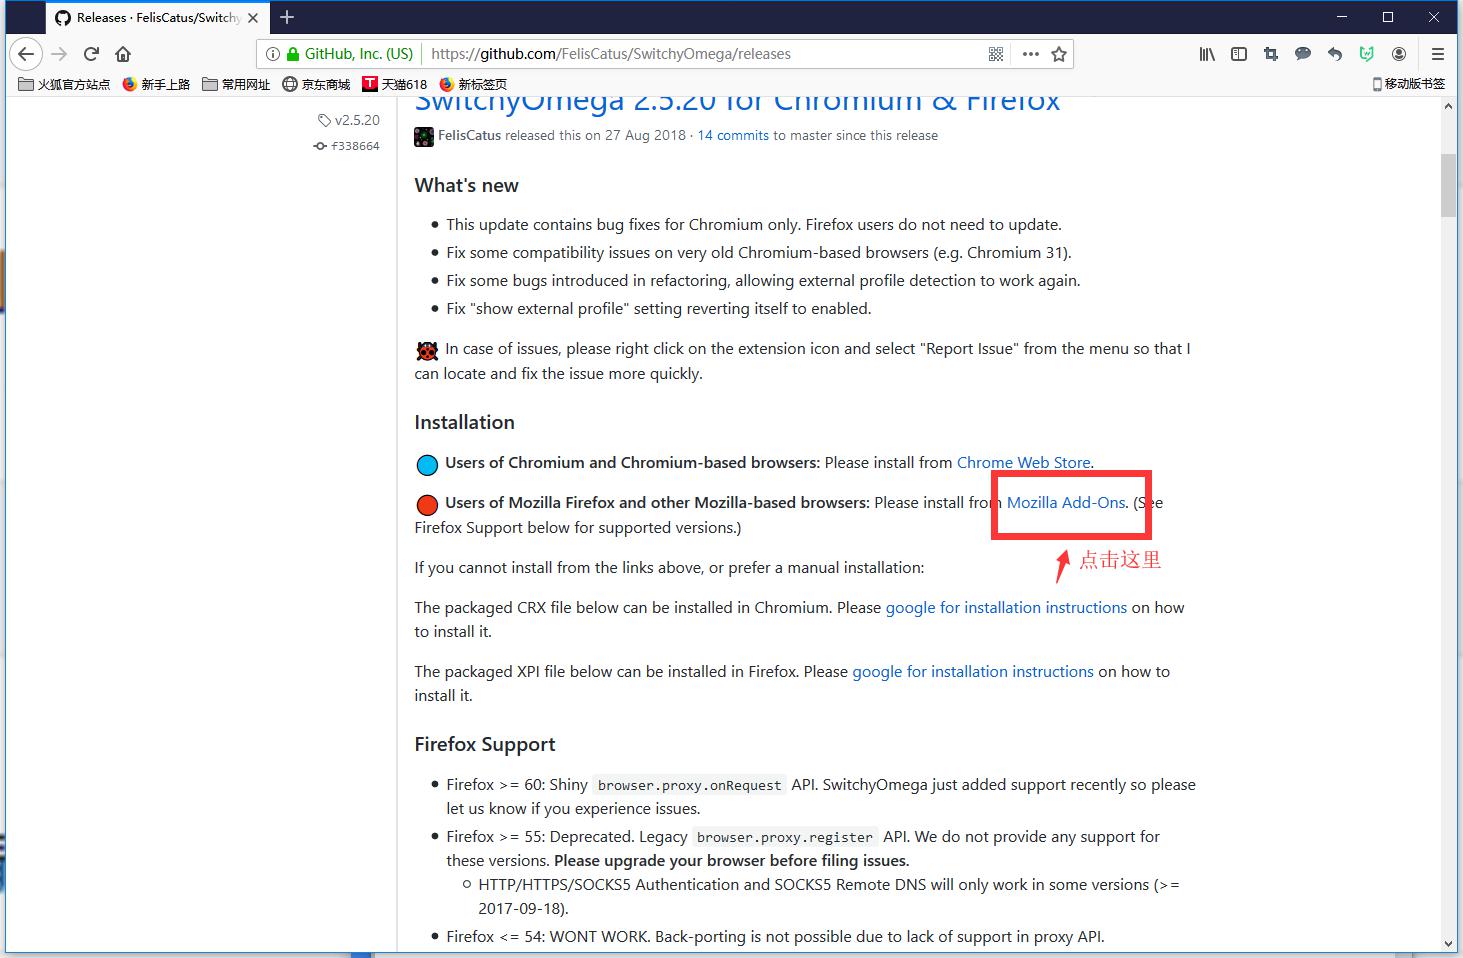The height and width of the screenshot is (958, 1463).
Task: Open 常用网址 bookmark folder
Action: coord(236,84)
